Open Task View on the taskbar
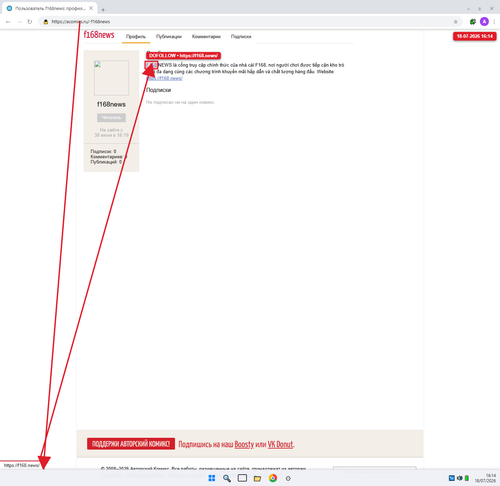The width and height of the screenshot is (500, 486). click(242, 478)
